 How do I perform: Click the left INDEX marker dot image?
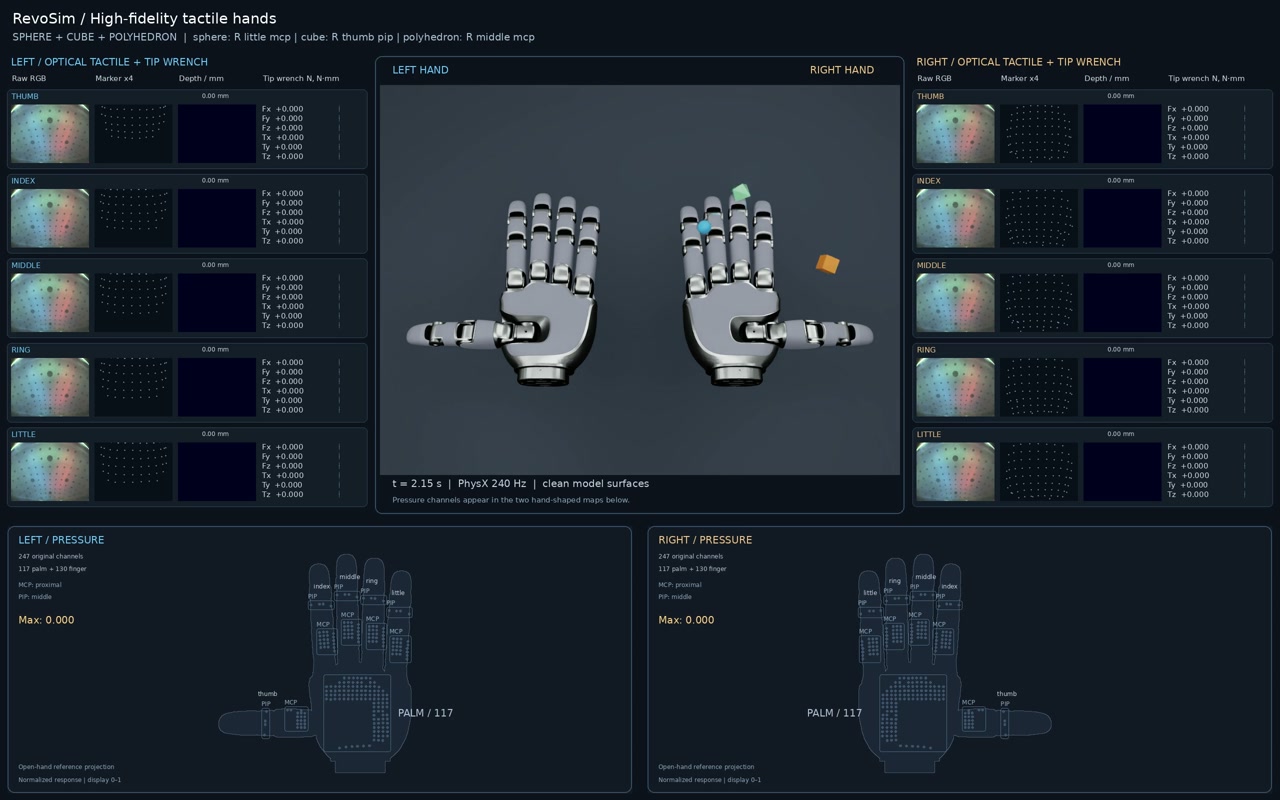133,218
